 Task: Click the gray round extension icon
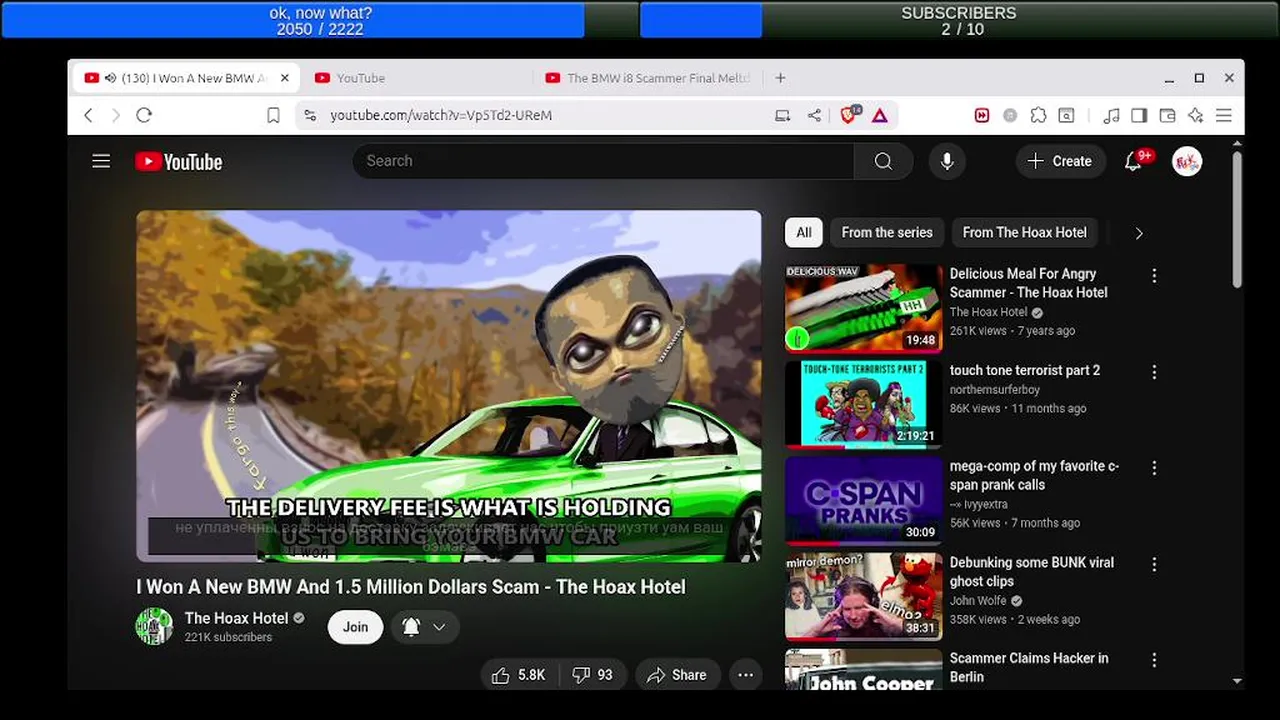pos(1010,115)
